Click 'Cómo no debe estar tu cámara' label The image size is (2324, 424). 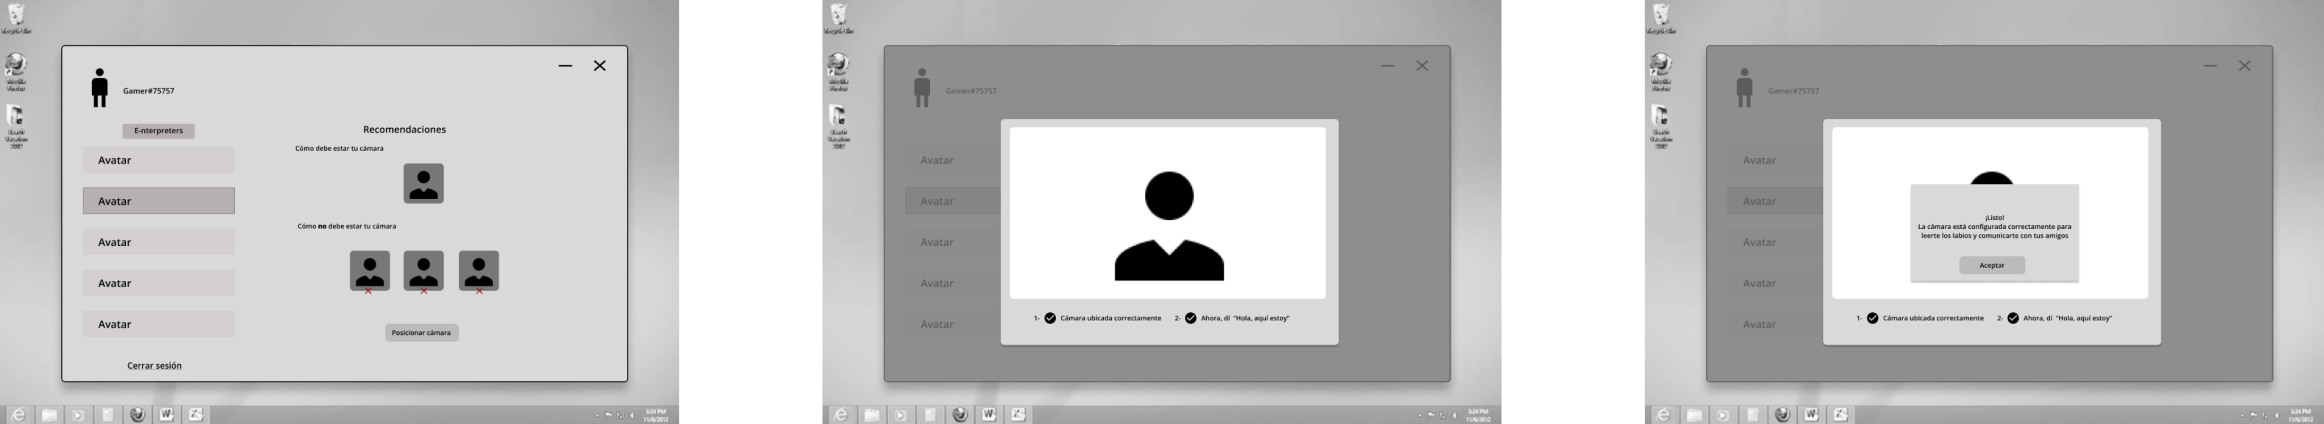(x=347, y=226)
